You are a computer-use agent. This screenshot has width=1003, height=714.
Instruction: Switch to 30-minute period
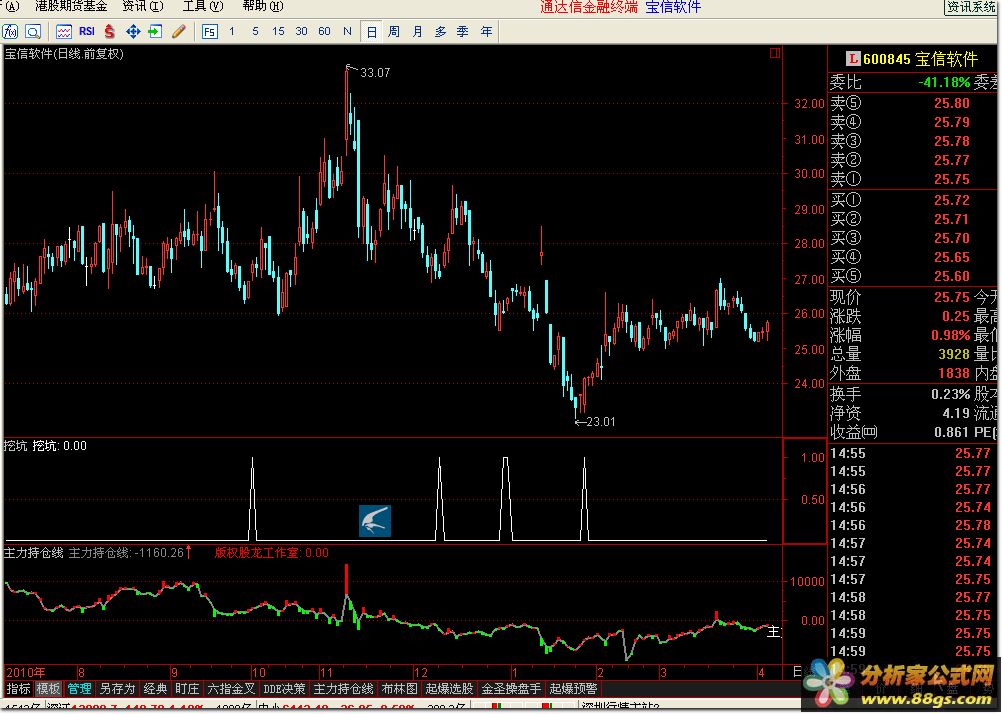pyautogui.click(x=301, y=31)
